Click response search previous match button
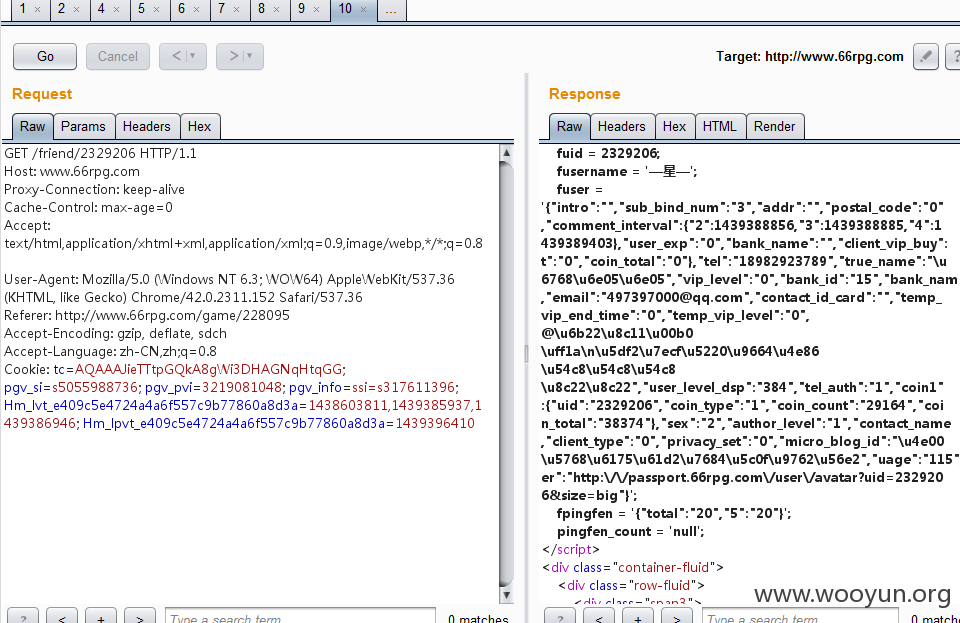The width and height of the screenshot is (960, 623). pyautogui.click(x=599, y=617)
